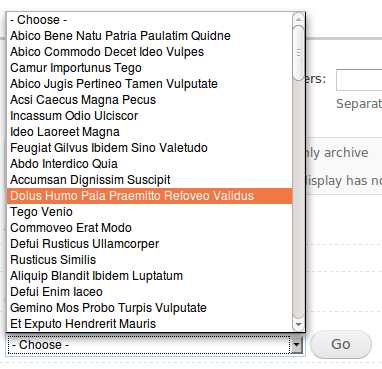Screen dimensions: 382x369
Task: Click the text input field above Separate
Action: click(359, 80)
